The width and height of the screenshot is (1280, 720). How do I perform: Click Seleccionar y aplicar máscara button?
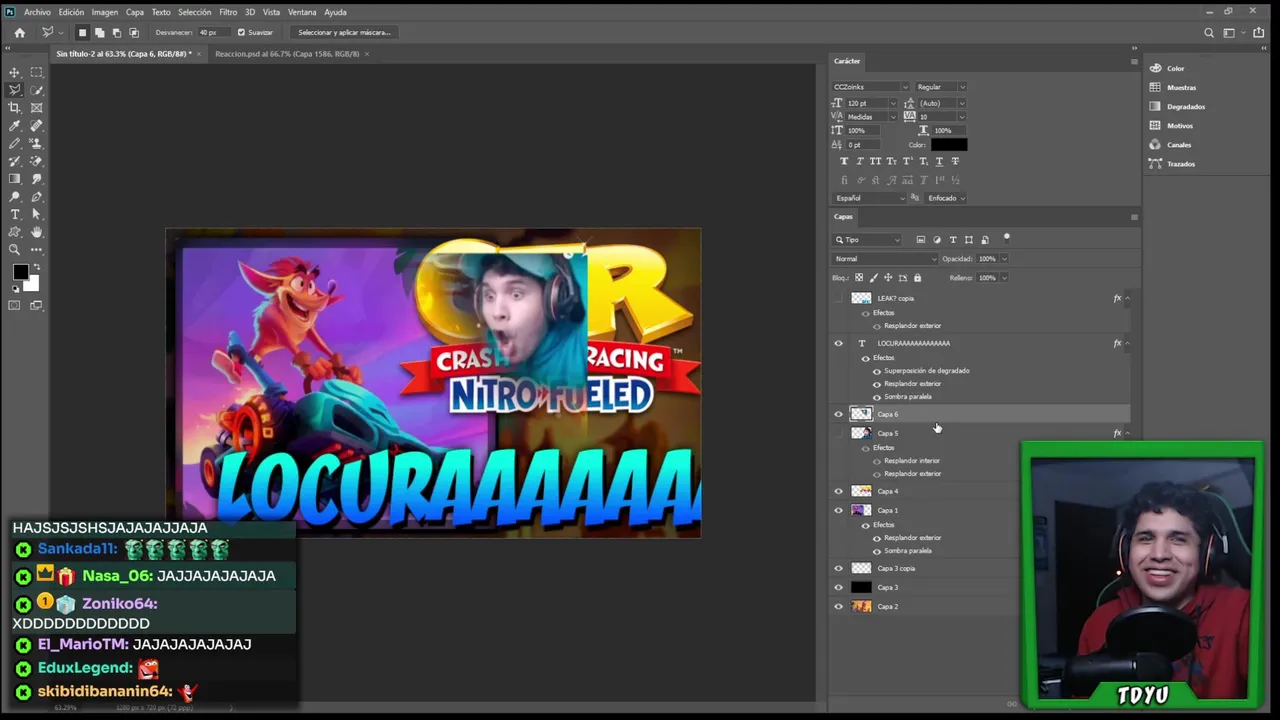tap(344, 32)
